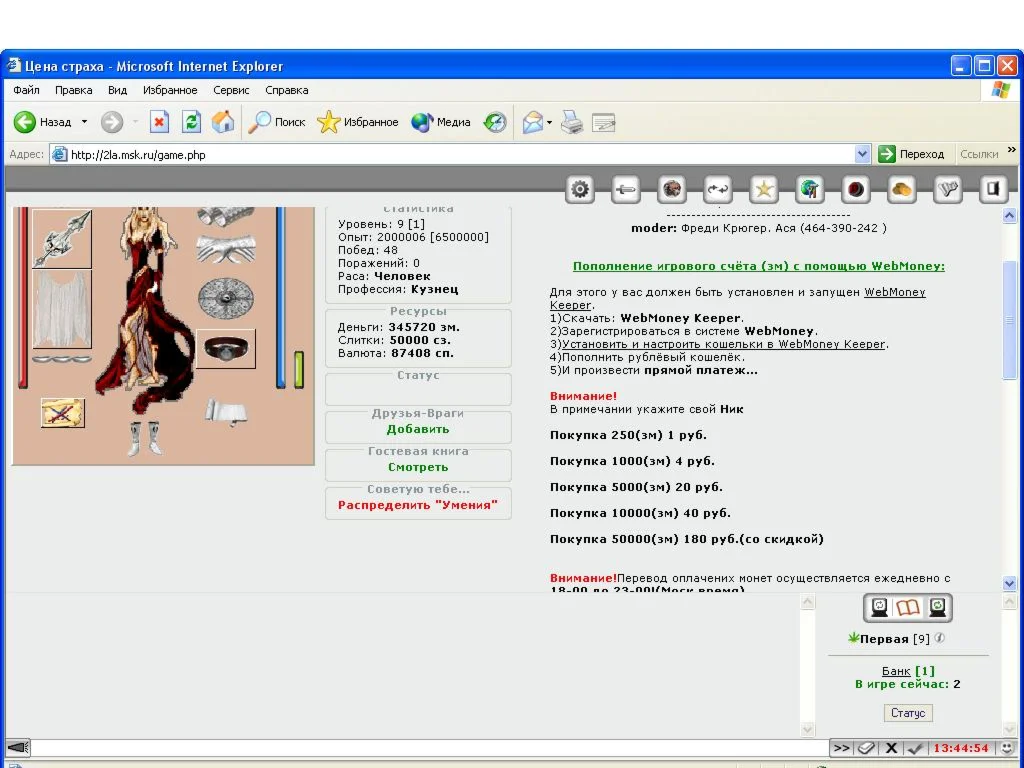This screenshot has height=768, width=1024.
Task: Click the exit door icon in game toolbar
Action: click(993, 189)
